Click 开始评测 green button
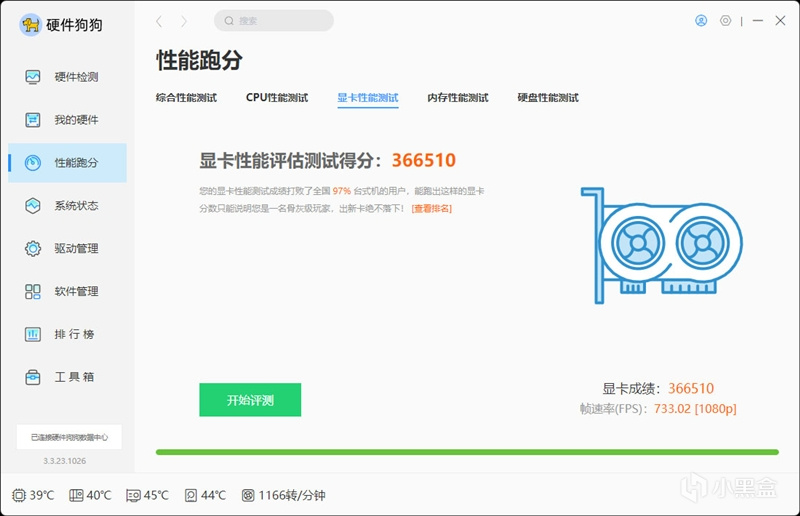Viewport: 800px width, 516px height. pos(250,400)
